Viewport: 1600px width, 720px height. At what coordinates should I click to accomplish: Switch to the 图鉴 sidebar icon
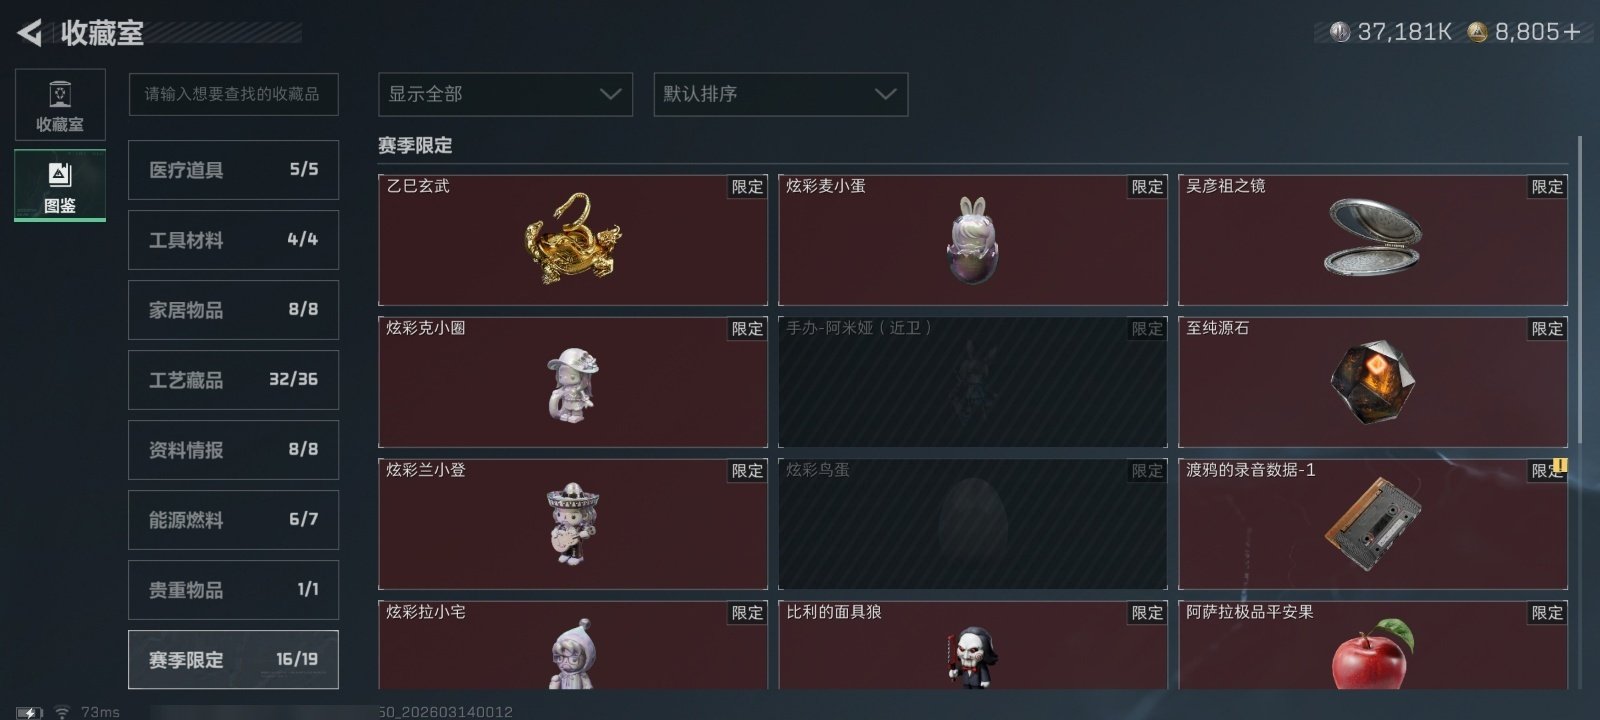[60, 185]
